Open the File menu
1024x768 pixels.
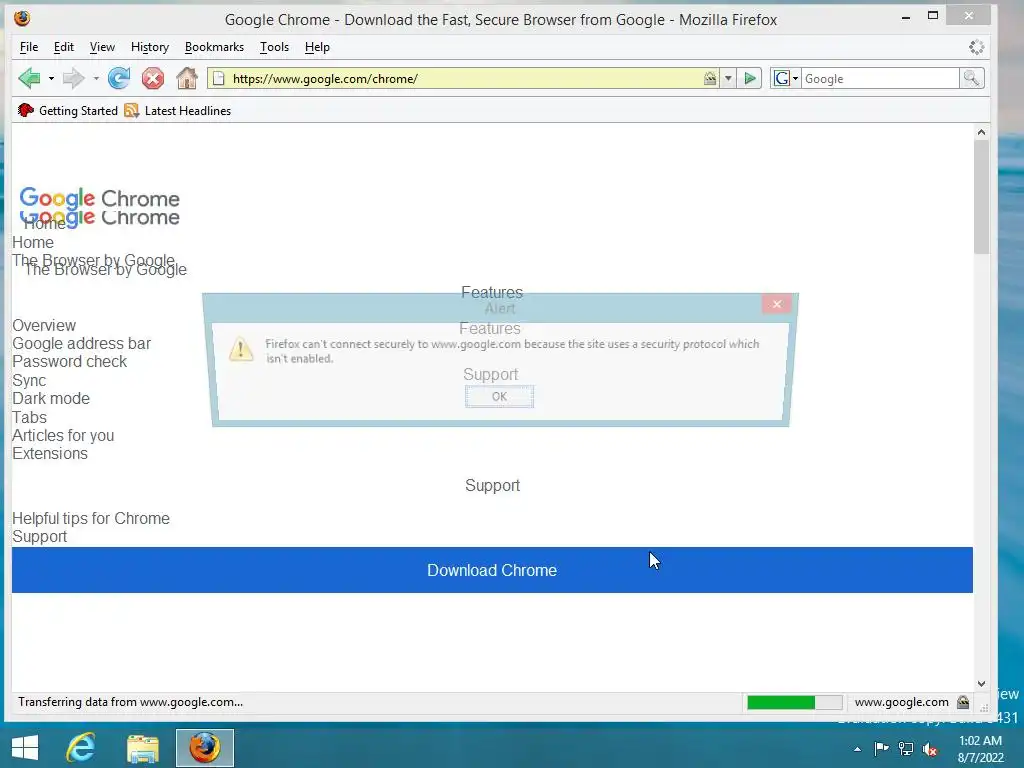[x=29, y=47]
